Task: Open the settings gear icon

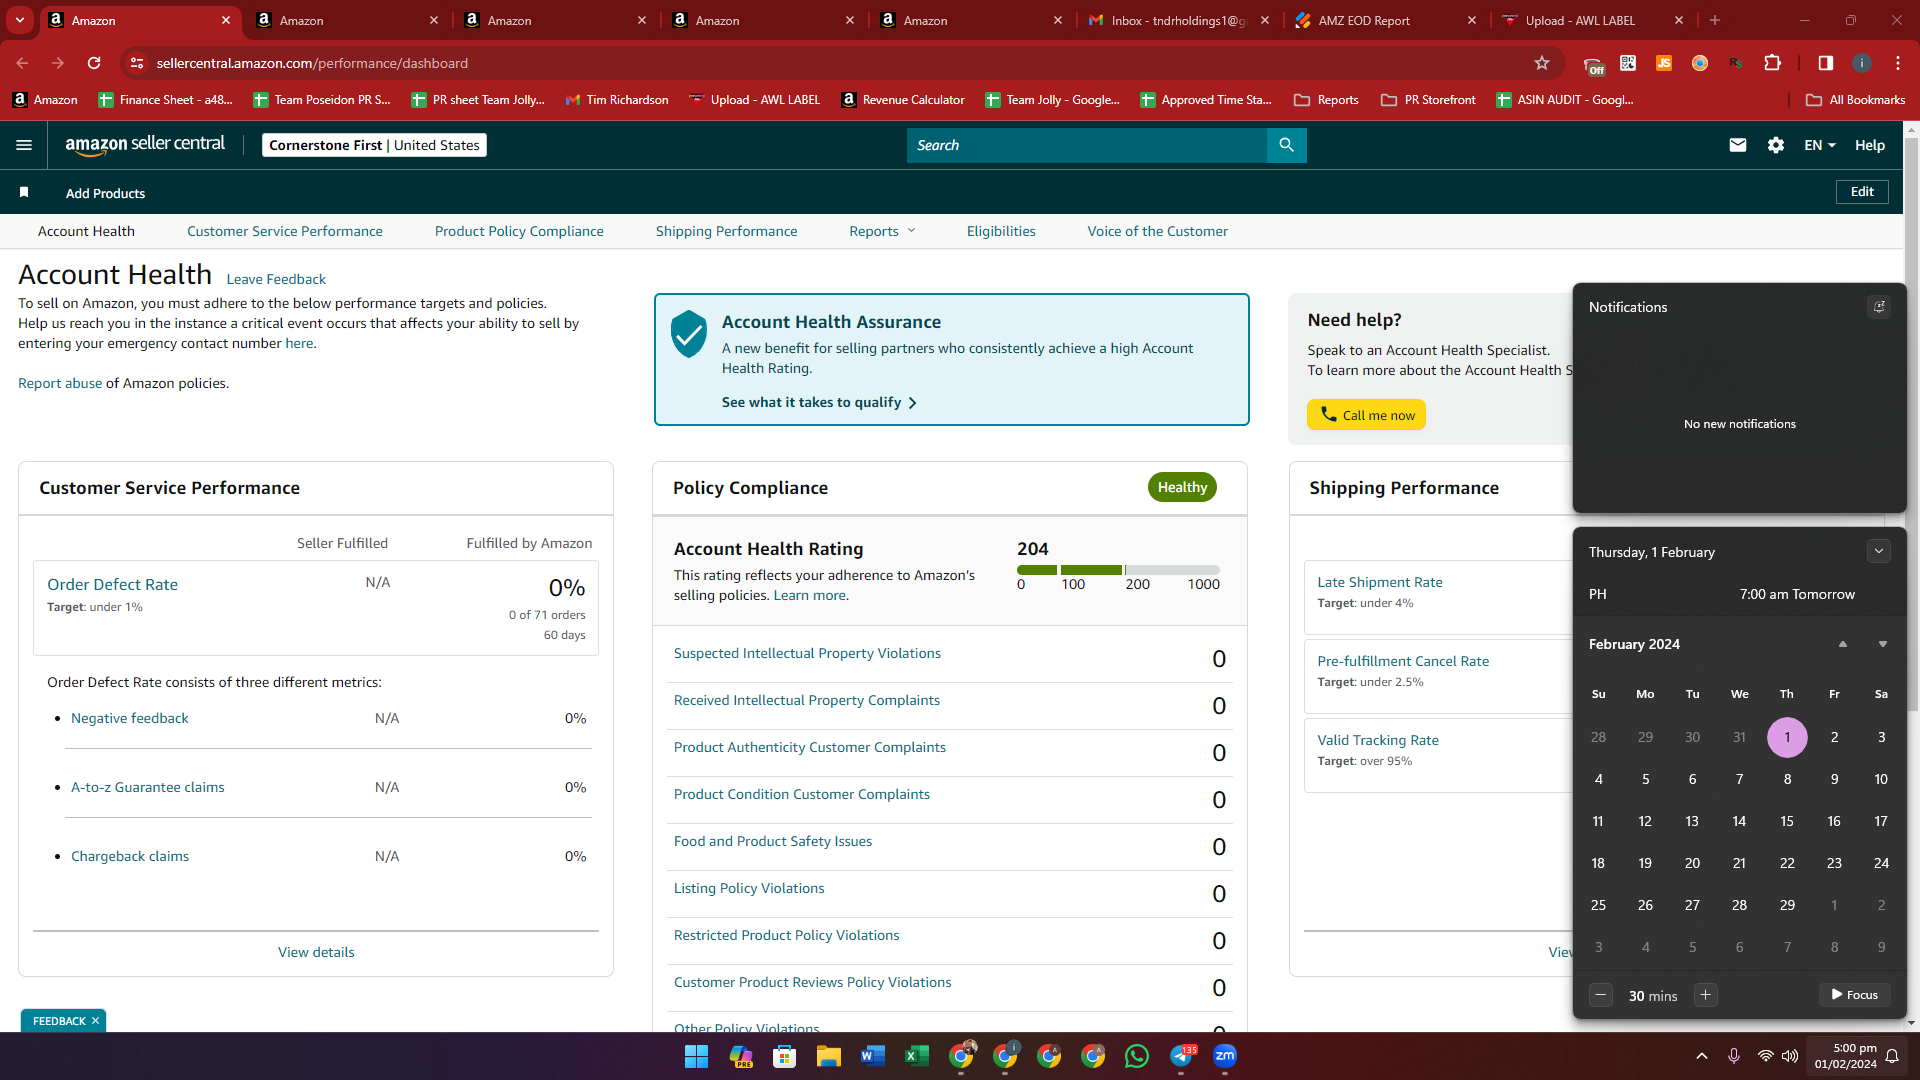Action: pyautogui.click(x=1776, y=145)
